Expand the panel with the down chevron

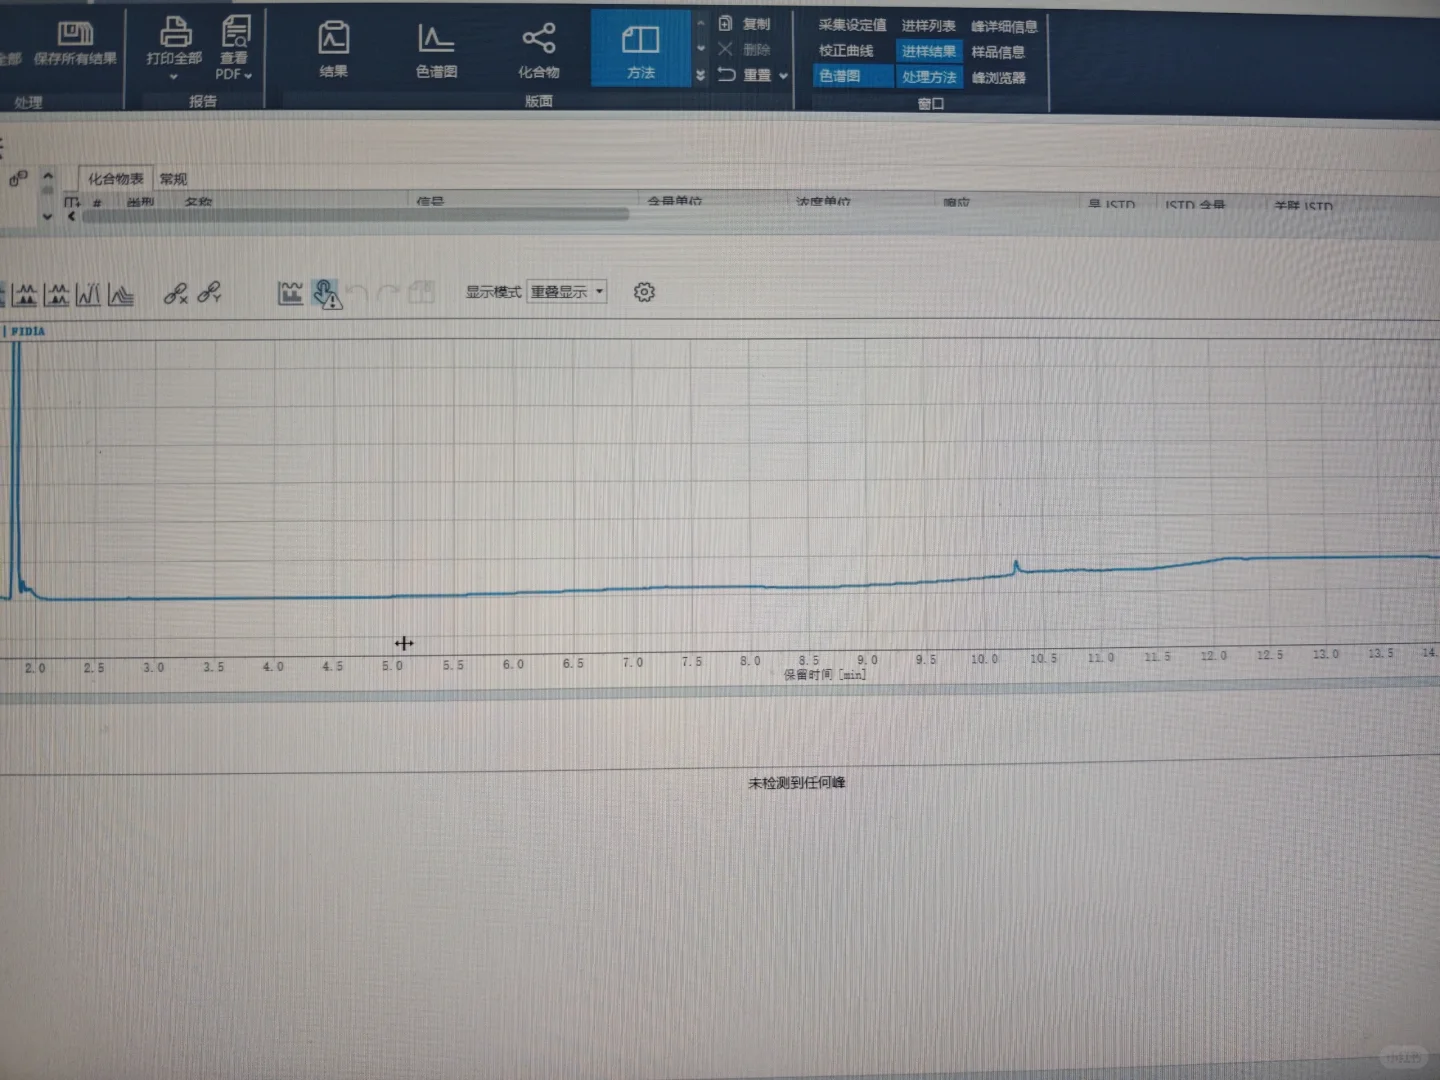[x=47, y=216]
